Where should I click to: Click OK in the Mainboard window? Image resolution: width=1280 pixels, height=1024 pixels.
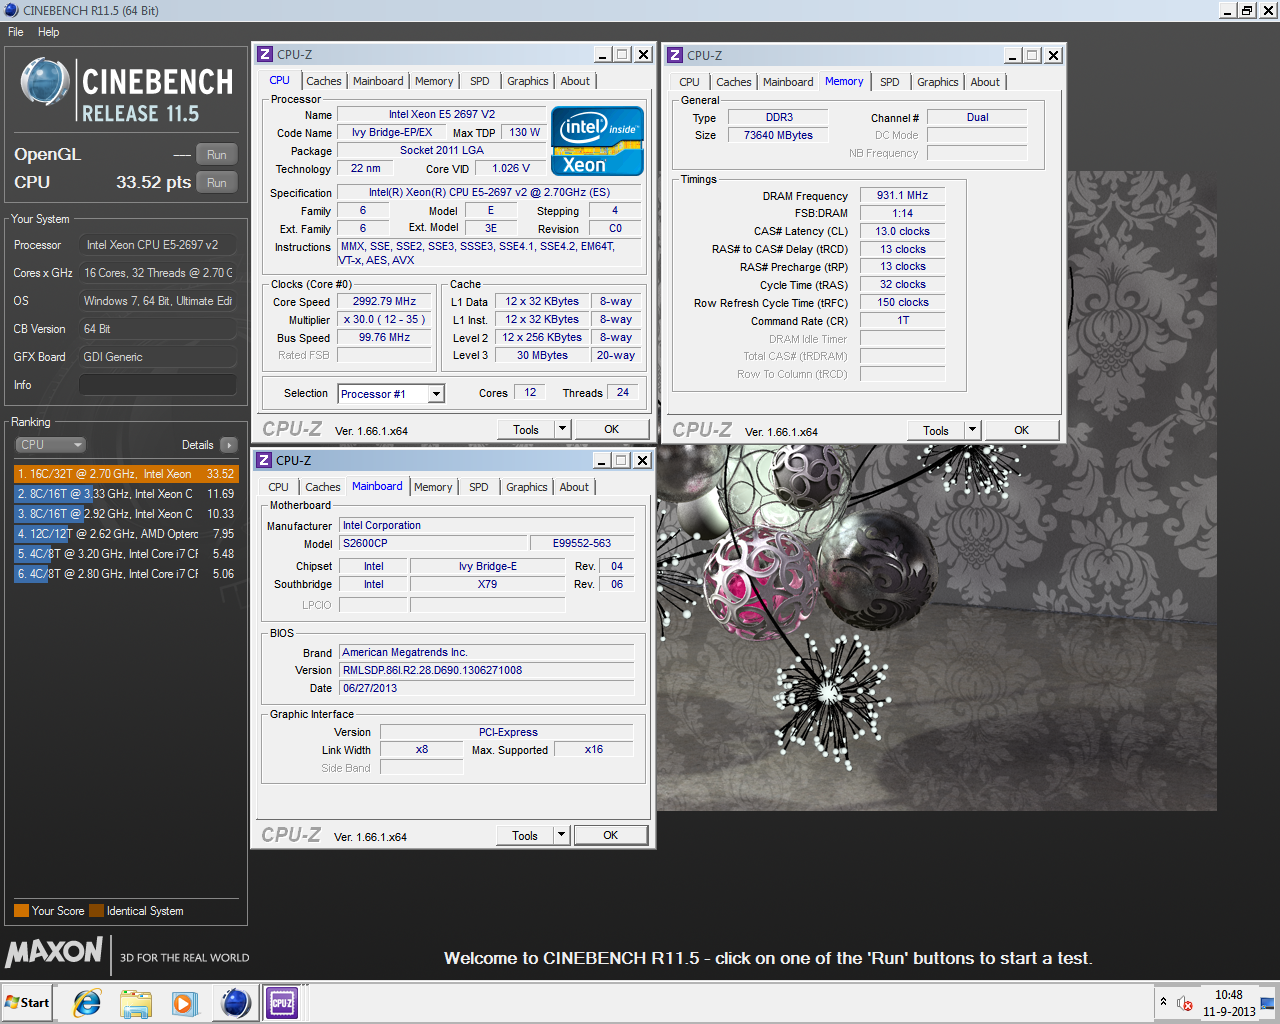(x=611, y=836)
